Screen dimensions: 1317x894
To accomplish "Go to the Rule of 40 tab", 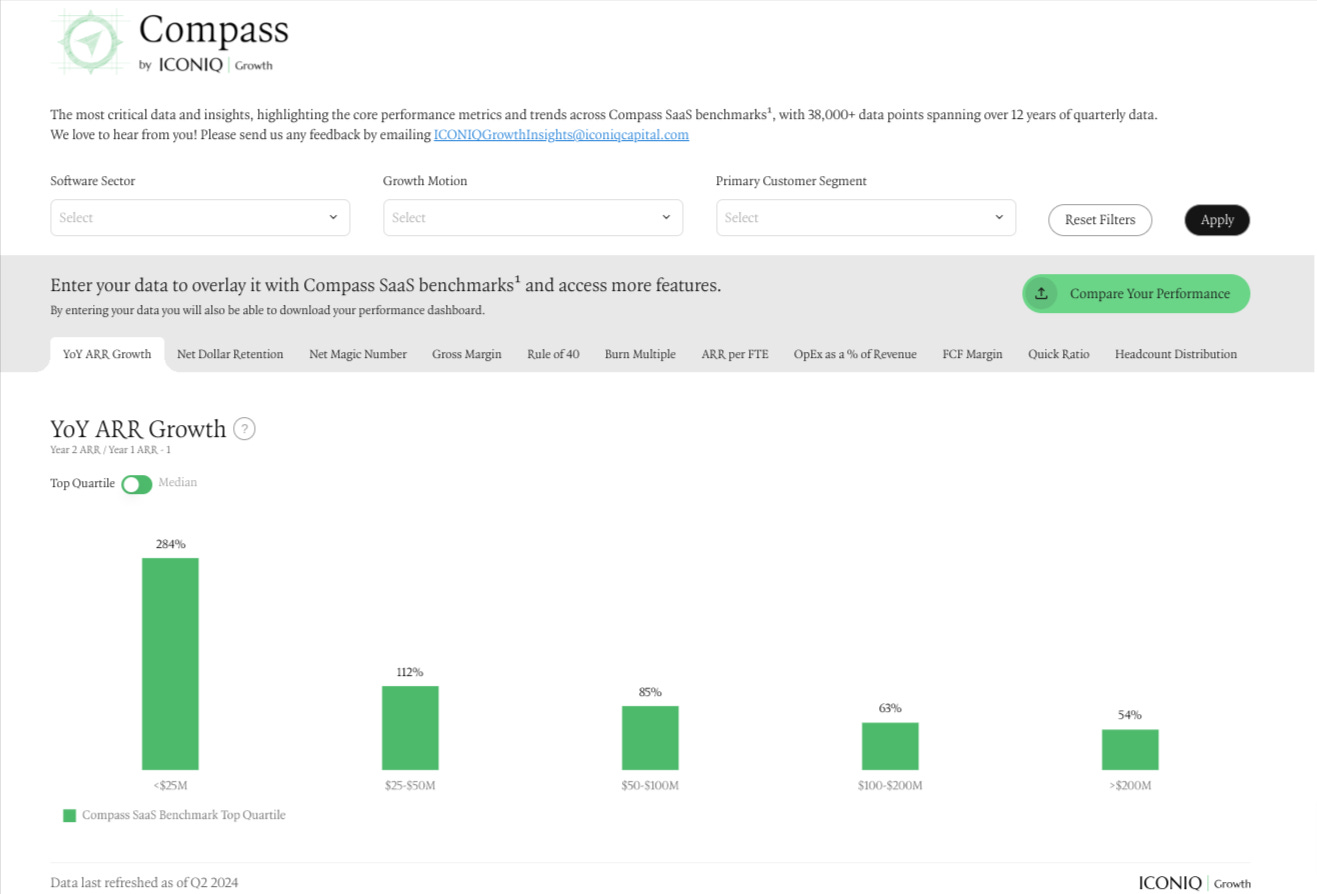I will point(553,354).
